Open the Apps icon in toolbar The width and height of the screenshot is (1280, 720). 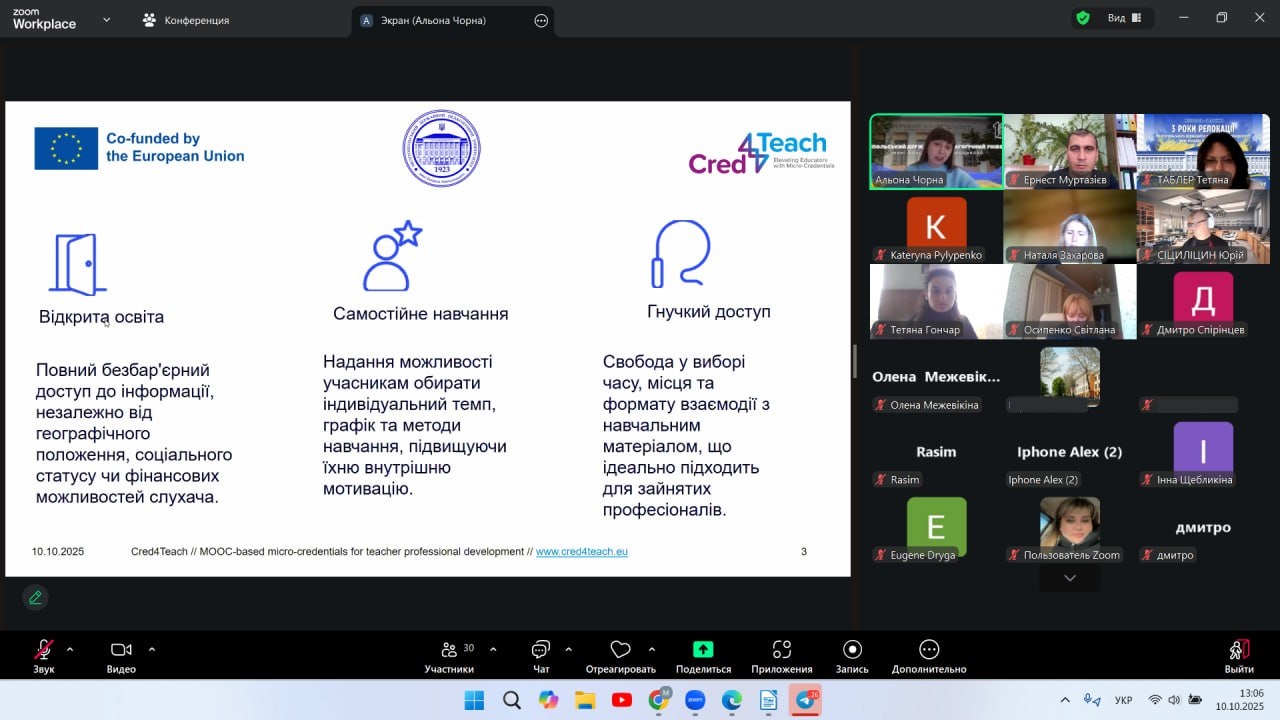782,650
